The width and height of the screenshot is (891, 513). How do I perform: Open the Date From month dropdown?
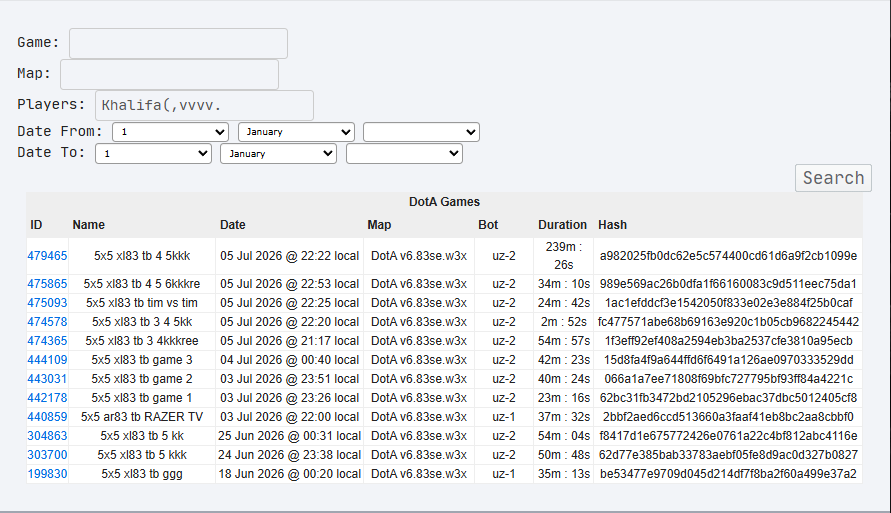pos(296,132)
